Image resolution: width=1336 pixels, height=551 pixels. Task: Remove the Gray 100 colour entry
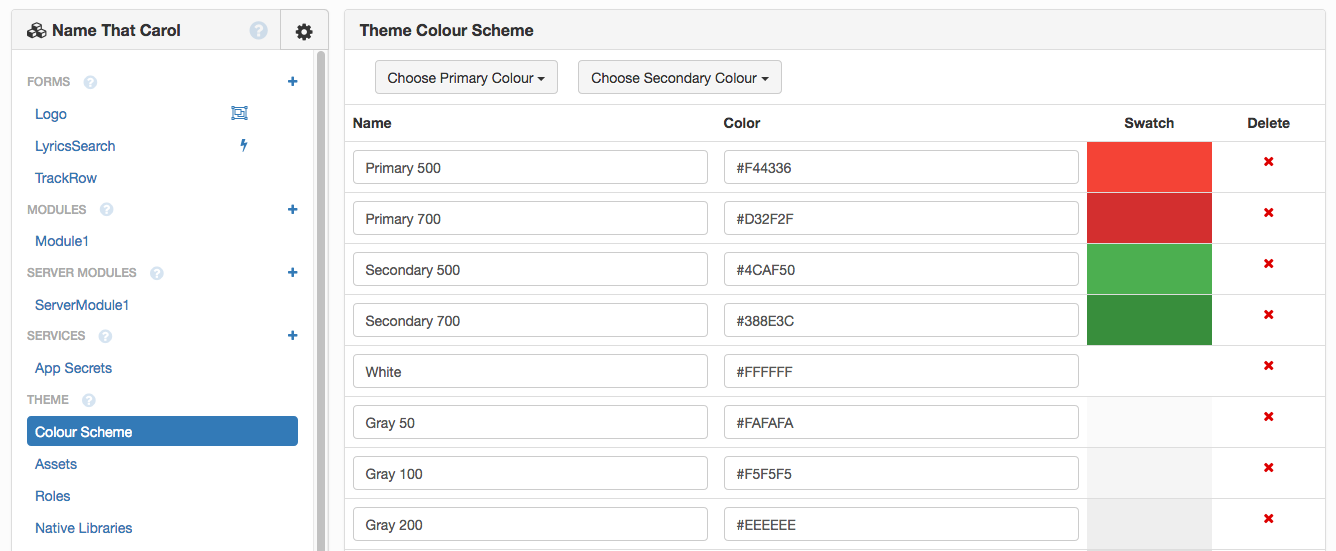tap(1268, 468)
